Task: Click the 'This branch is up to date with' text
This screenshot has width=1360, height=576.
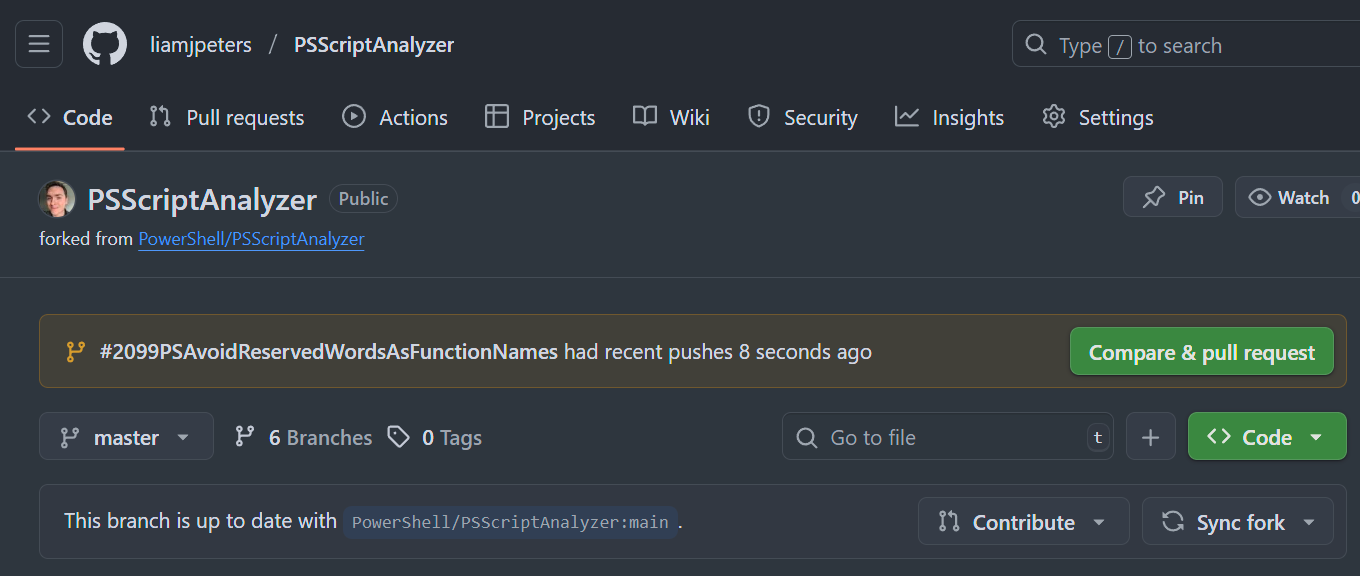Action: tap(200, 521)
